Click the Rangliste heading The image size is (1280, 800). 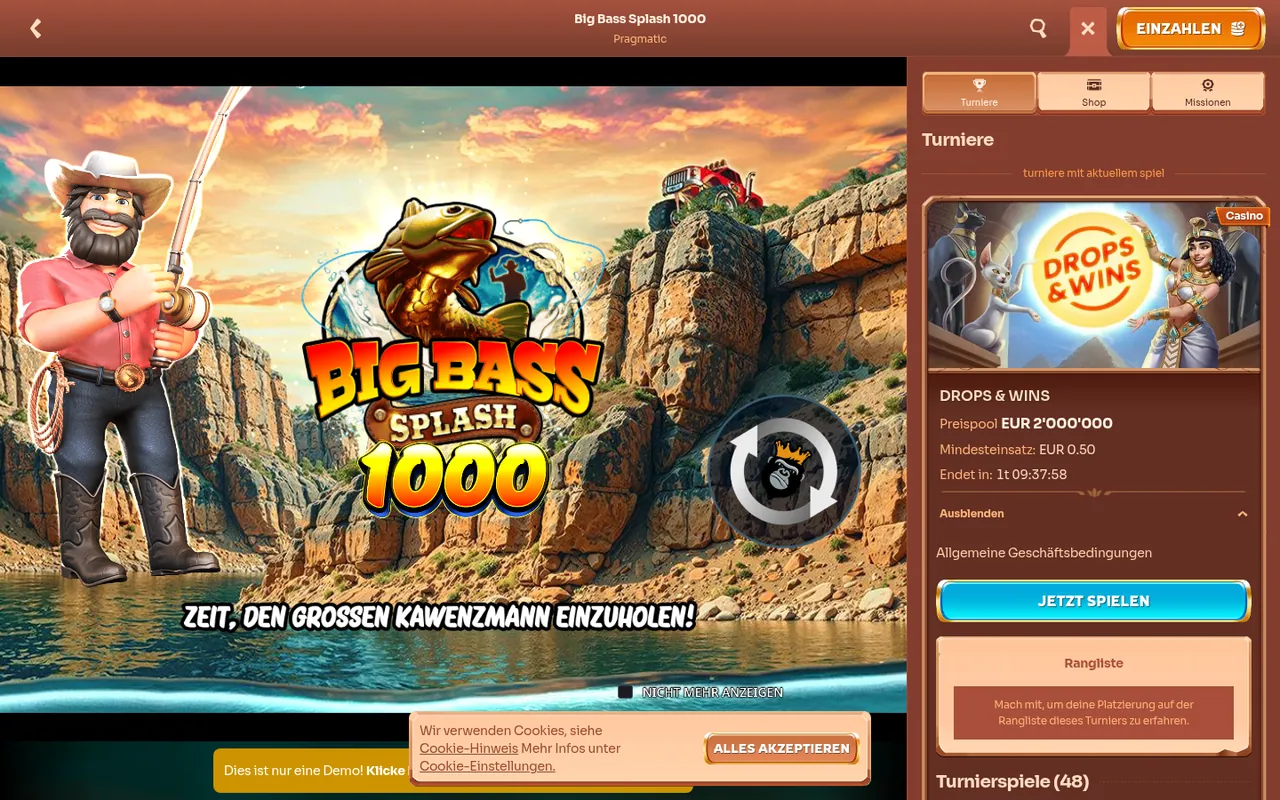pos(1094,663)
